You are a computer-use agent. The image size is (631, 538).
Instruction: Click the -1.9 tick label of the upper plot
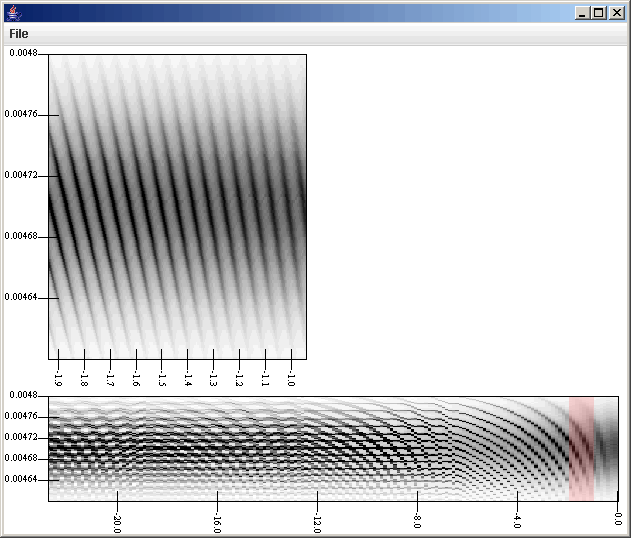58,379
